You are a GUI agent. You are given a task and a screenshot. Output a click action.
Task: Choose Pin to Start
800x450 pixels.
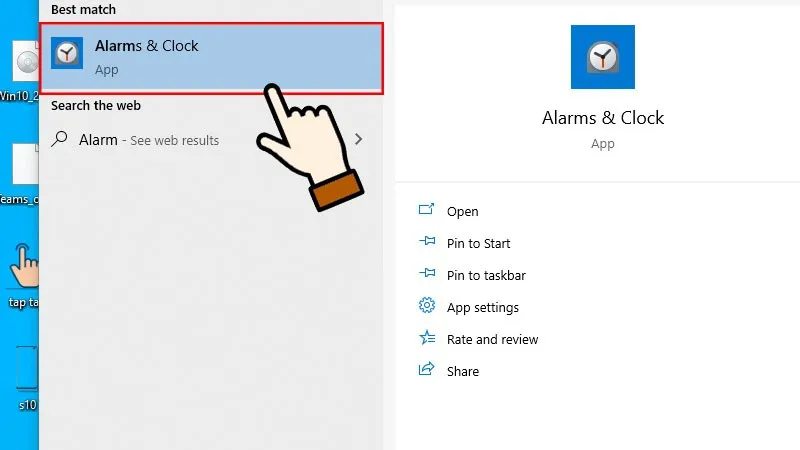point(478,243)
